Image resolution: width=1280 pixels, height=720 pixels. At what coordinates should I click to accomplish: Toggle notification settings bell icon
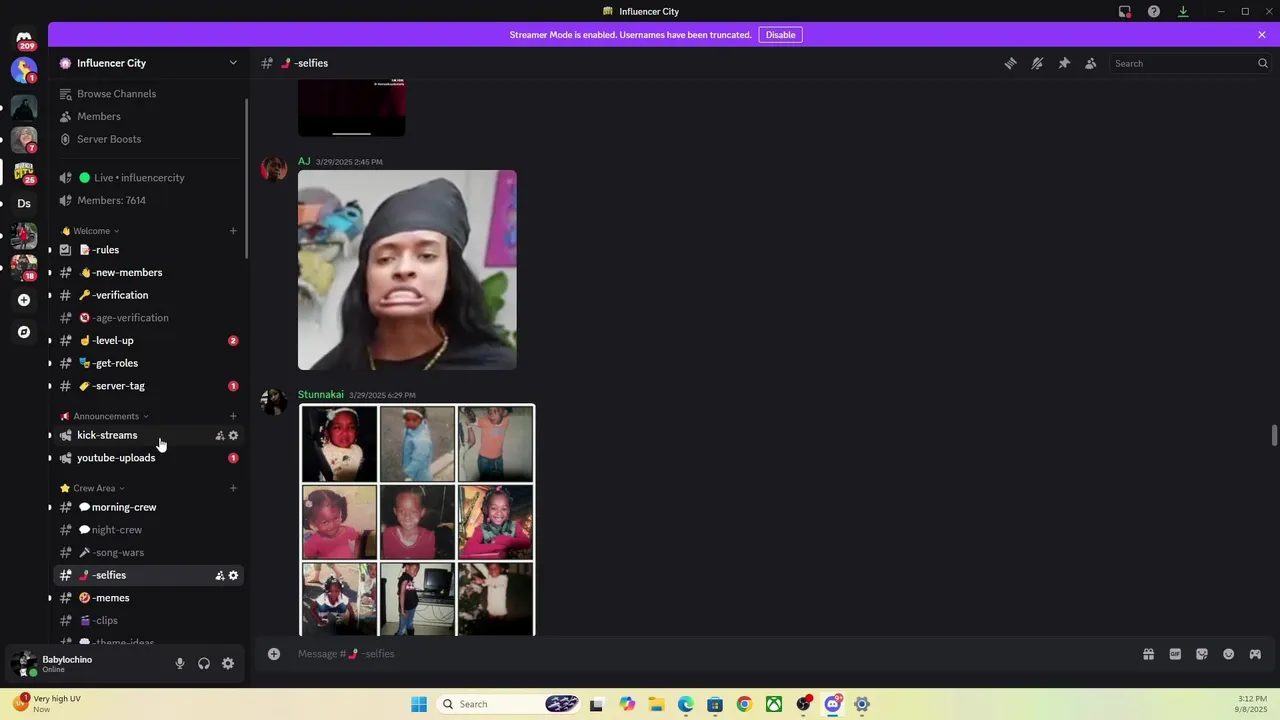pyautogui.click(x=1037, y=63)
